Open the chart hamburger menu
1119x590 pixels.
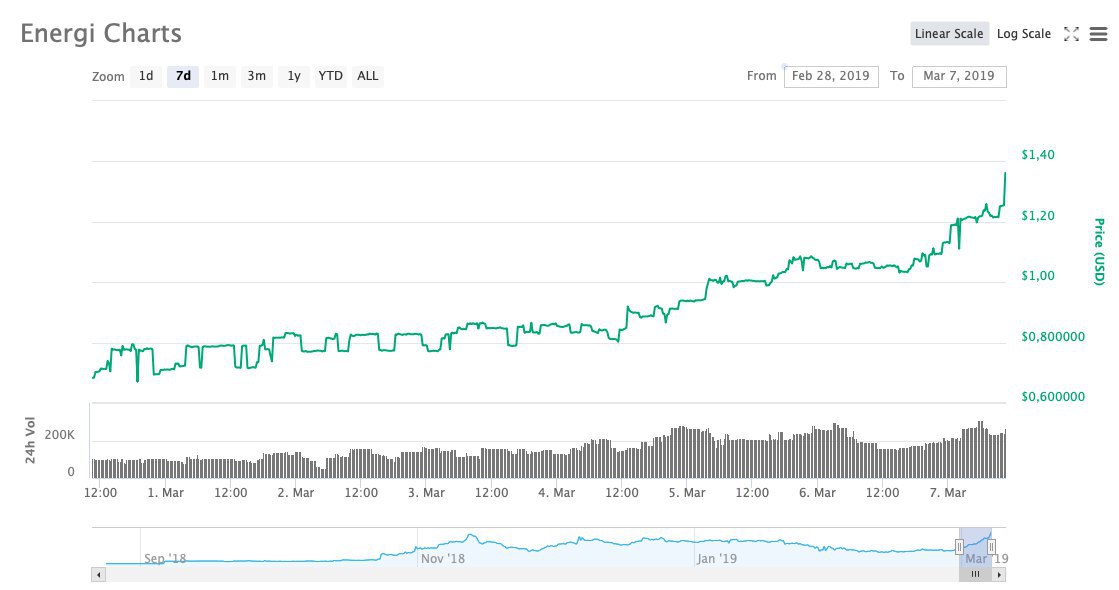click(1098, 34)
